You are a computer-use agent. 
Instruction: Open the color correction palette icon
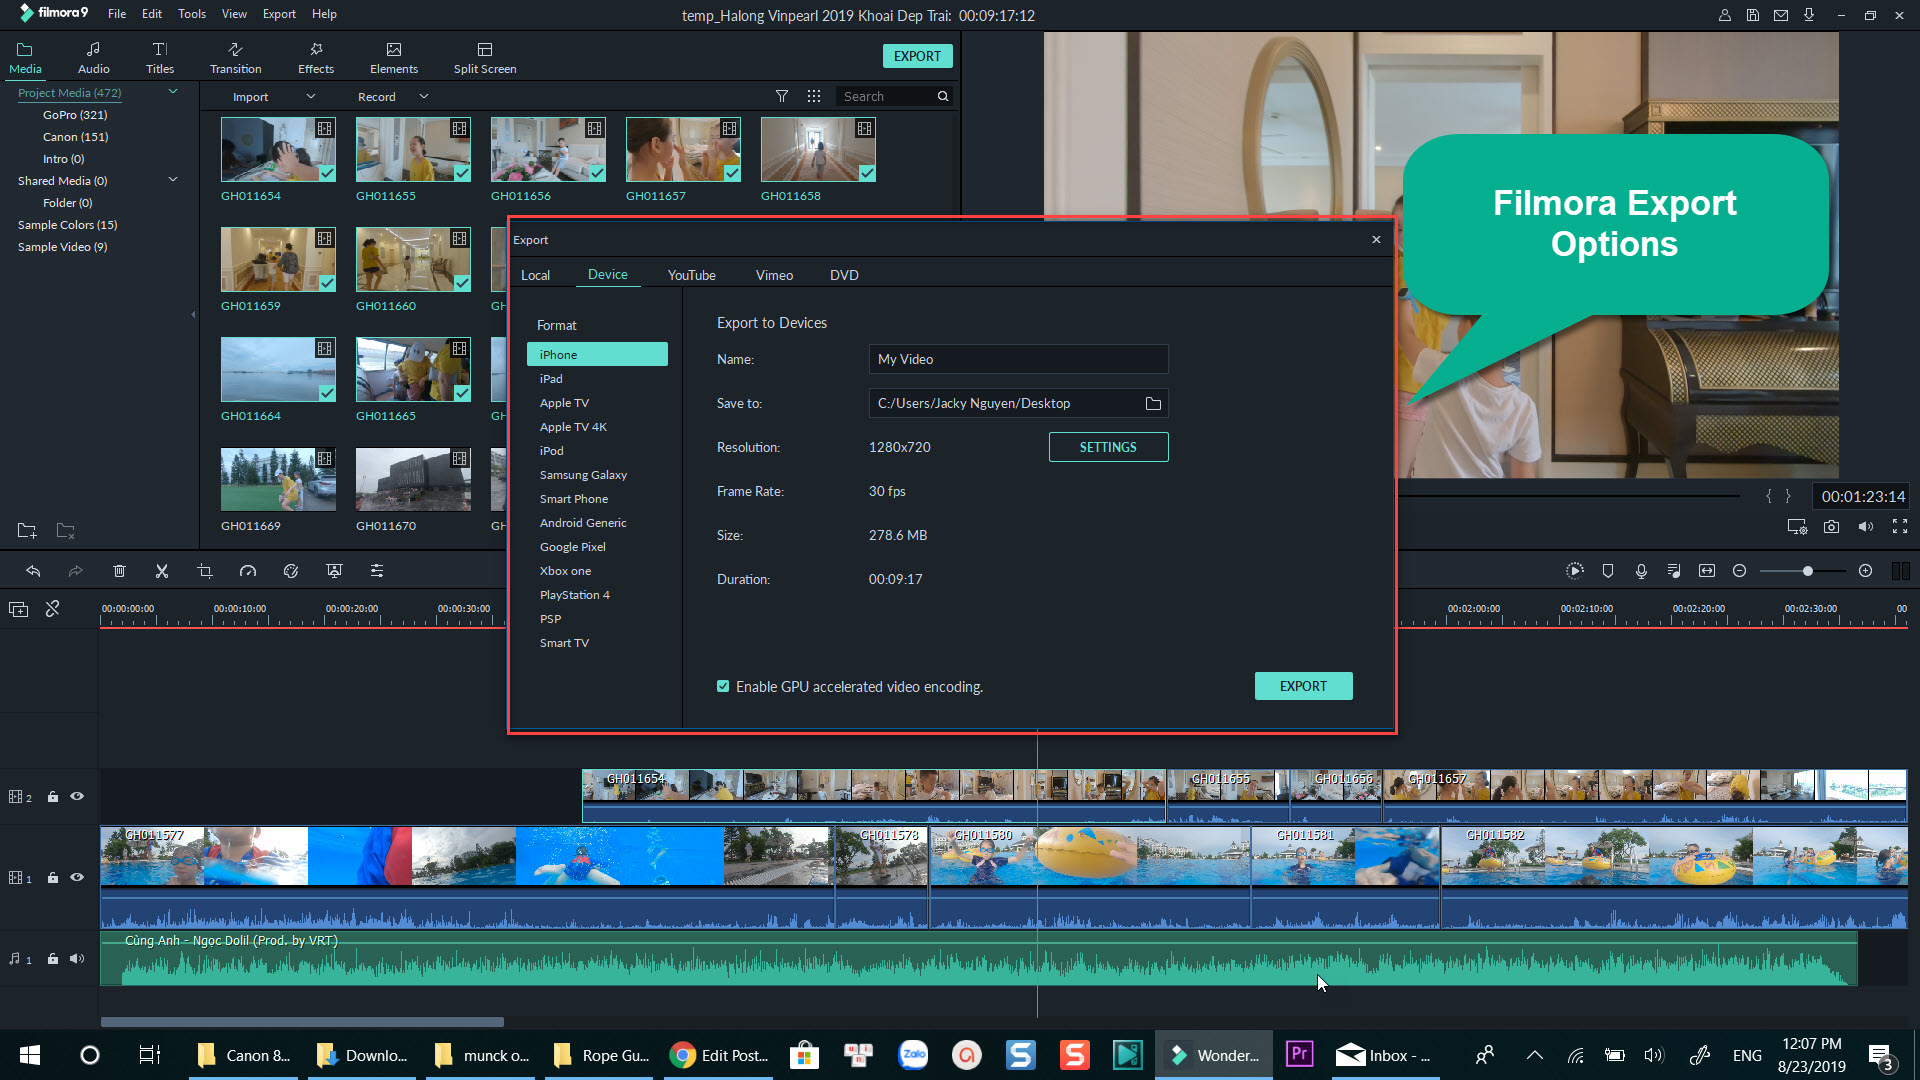(291, 571)
